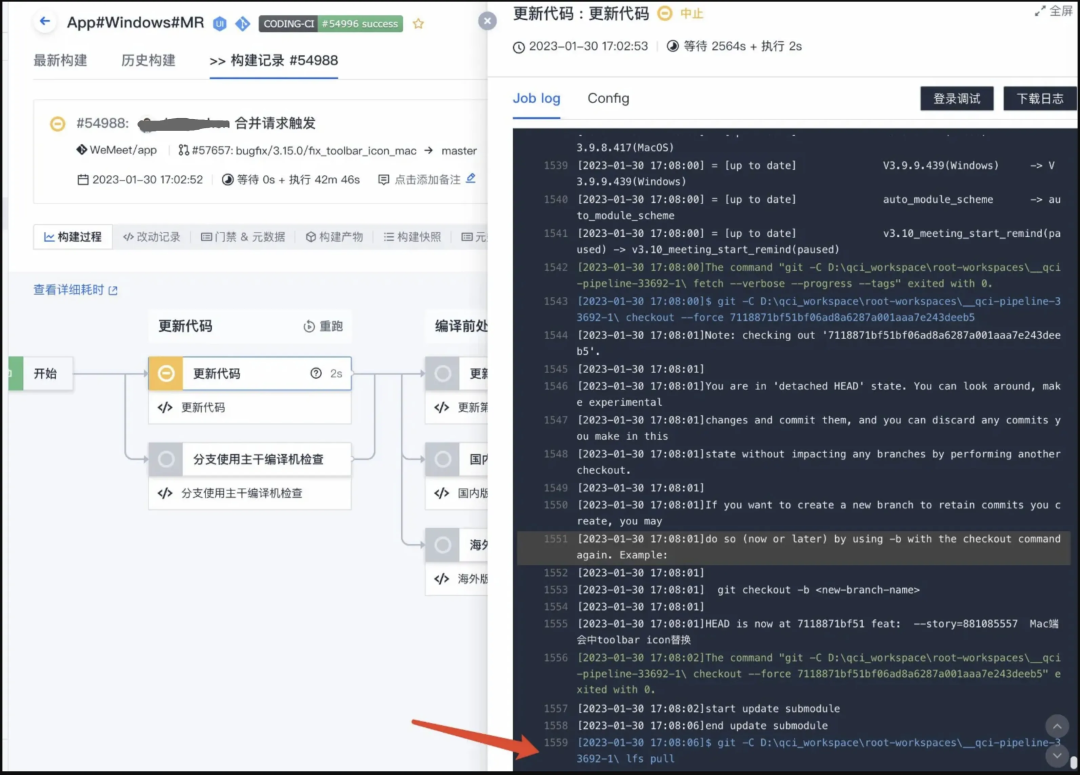Click the edit note pencil icon
Image resolution: width=1080 pixels, height=775 pixels.
470,178
